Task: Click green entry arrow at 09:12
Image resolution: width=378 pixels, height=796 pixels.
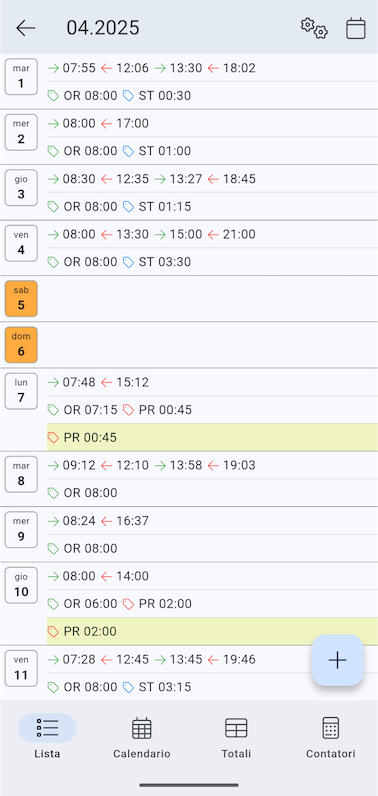Action: 53,465
